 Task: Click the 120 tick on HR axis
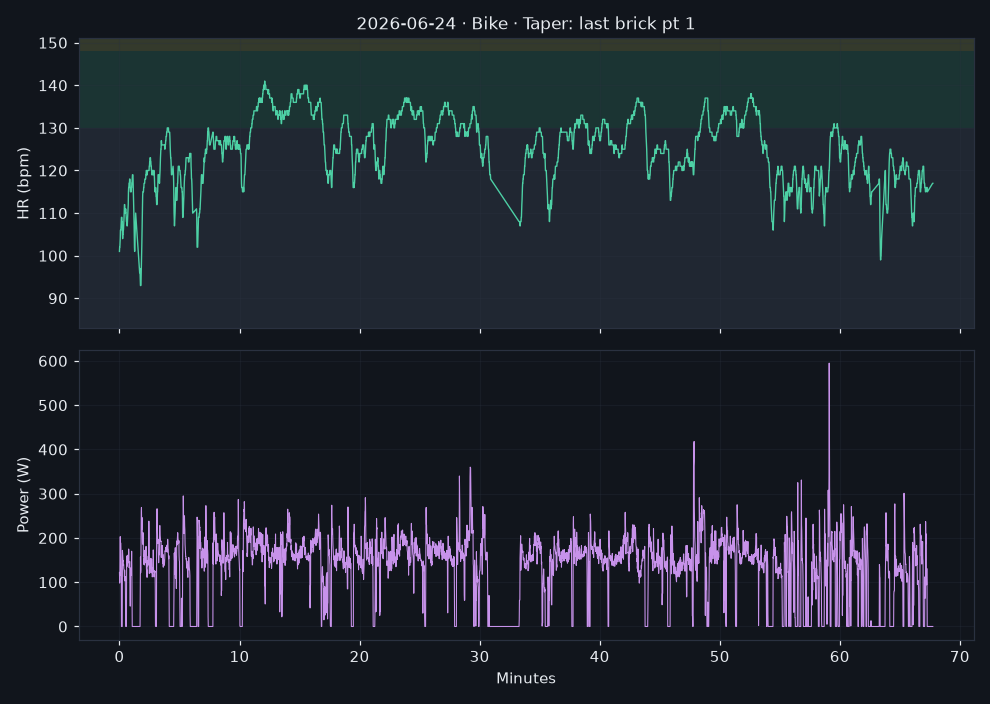tap(53, 171)
